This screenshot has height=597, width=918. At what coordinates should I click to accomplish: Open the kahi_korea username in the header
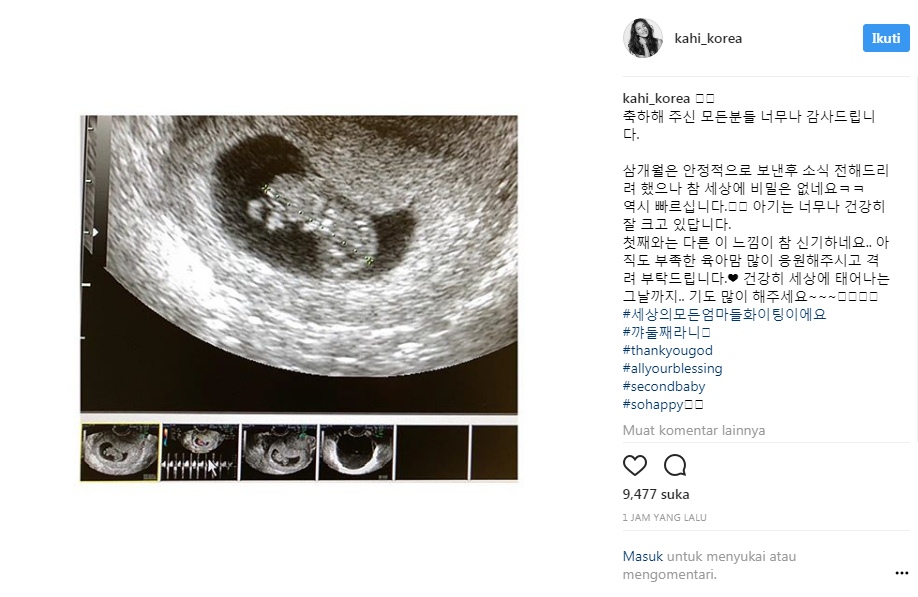pyautogui.click(x=708, y=38)
